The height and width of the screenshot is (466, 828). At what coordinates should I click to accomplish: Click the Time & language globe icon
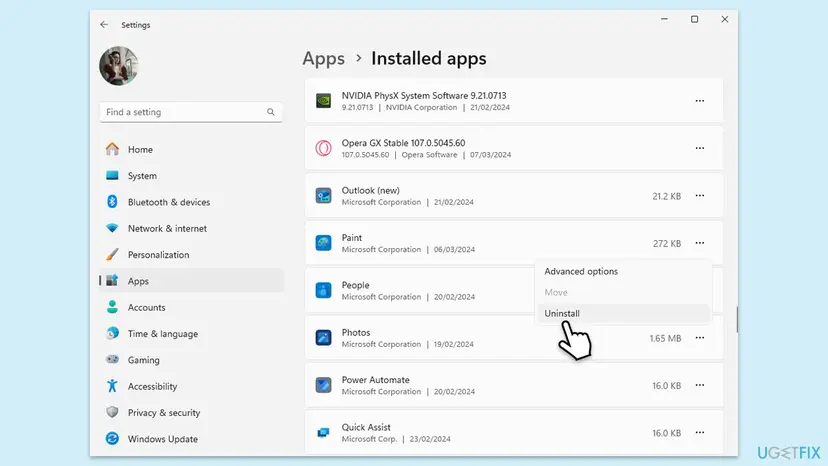pos(112,333)
